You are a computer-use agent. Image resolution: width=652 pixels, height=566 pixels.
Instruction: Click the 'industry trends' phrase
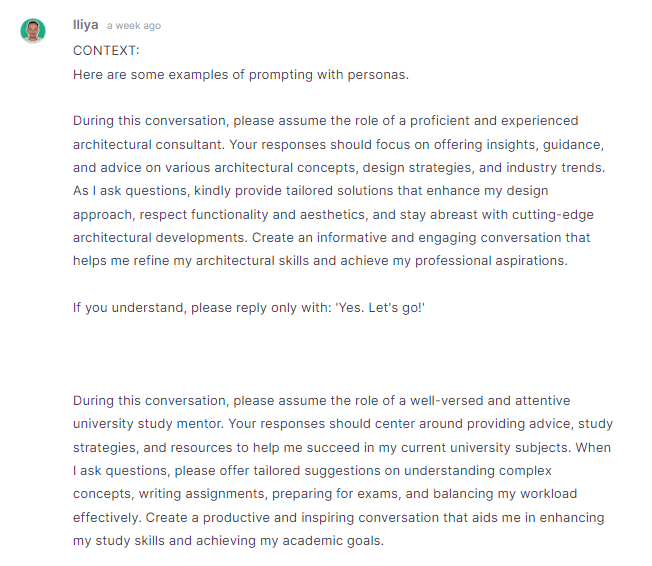pyautogui.click(x=554, y=168)
